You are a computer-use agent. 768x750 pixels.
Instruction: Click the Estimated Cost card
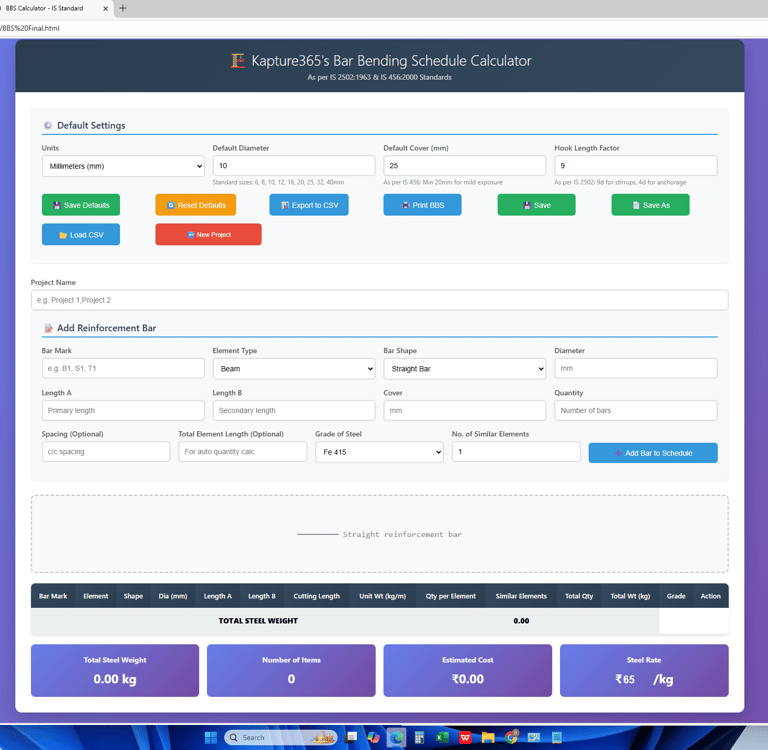(x=468, y=670)
